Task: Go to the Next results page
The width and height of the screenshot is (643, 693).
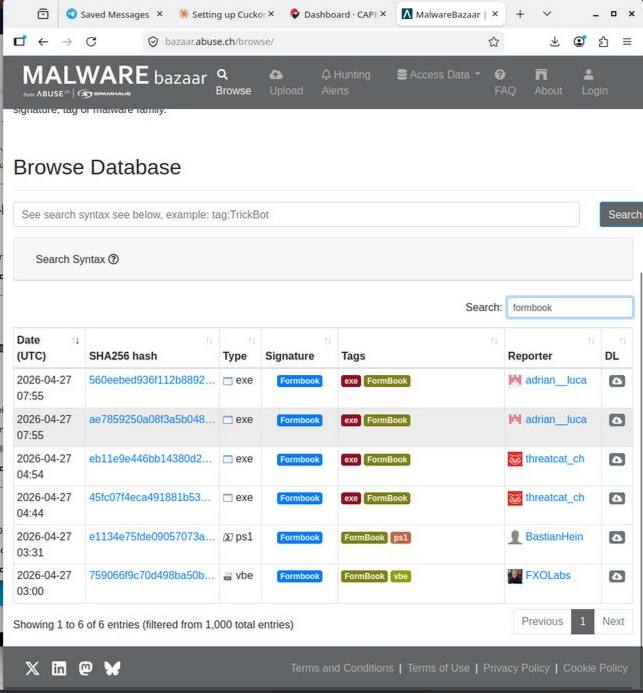Action: [613, 621]
